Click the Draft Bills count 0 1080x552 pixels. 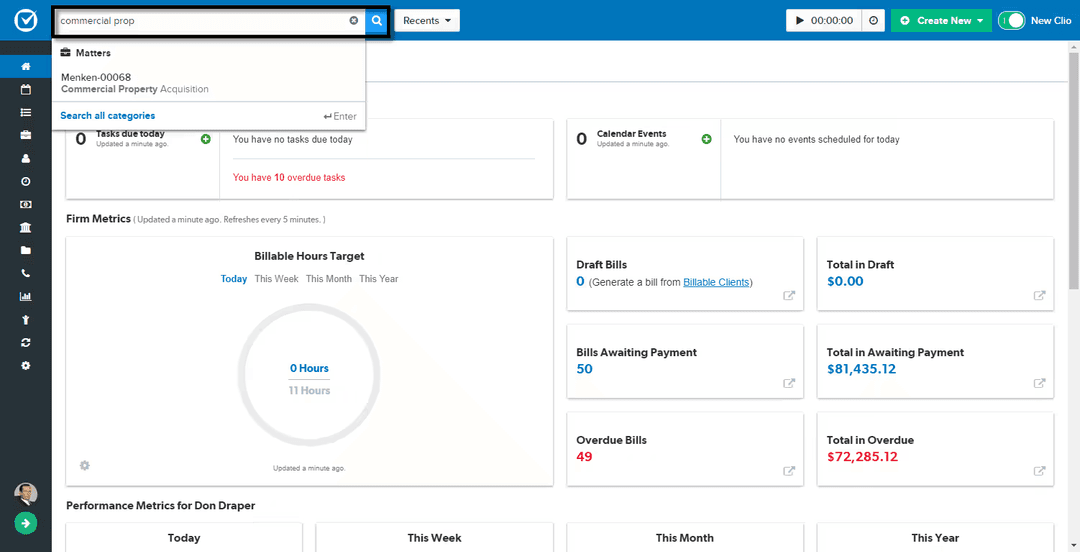click(580, 281)
